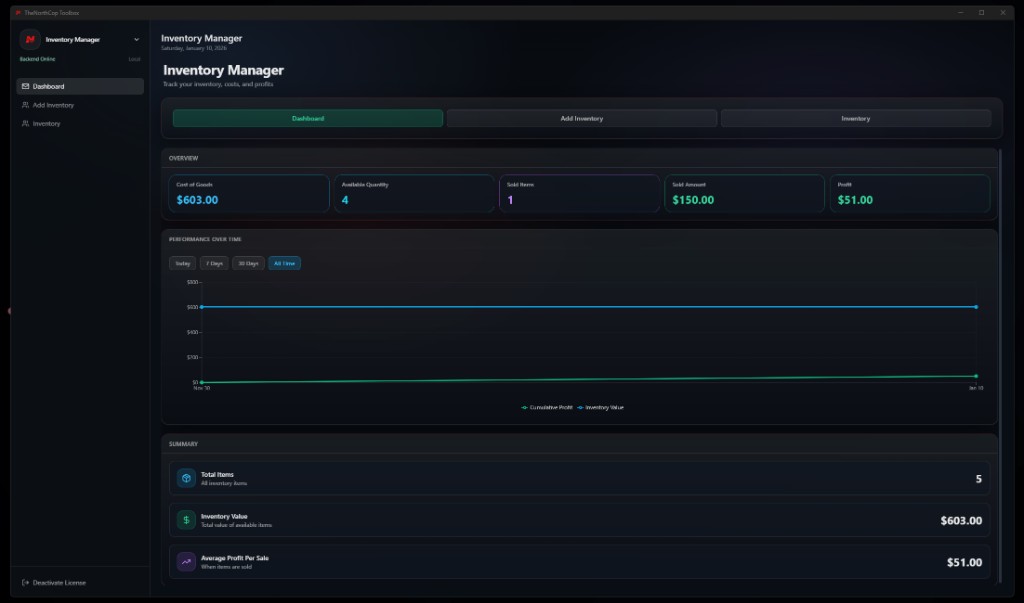The height and width of the screenshot is (603, 1024).
Task: Click the OVERVIEW section header
Action: (184, 158)
